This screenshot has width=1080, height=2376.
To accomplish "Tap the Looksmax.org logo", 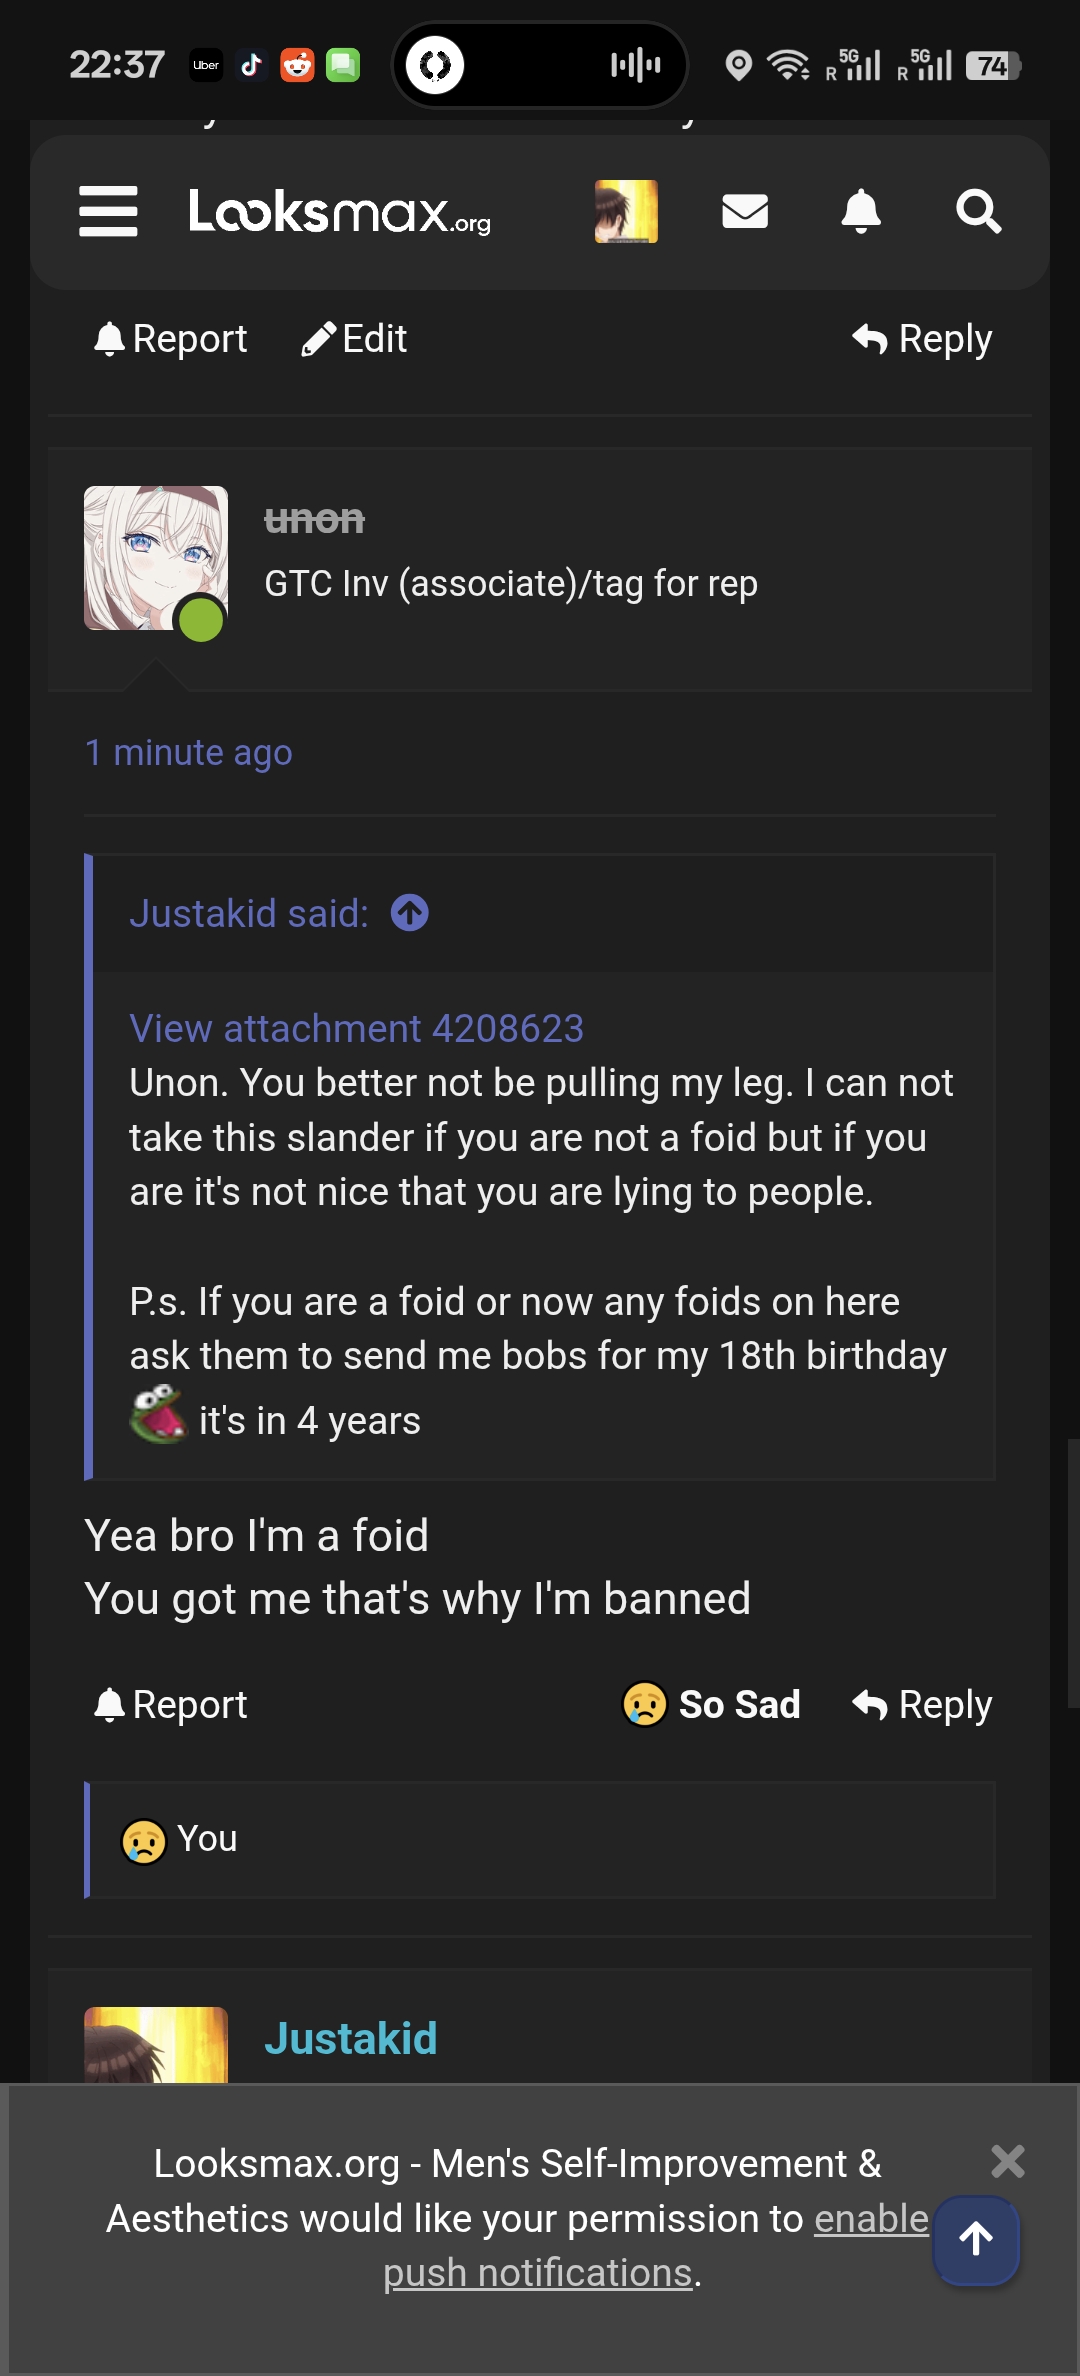I will (340, 212).
